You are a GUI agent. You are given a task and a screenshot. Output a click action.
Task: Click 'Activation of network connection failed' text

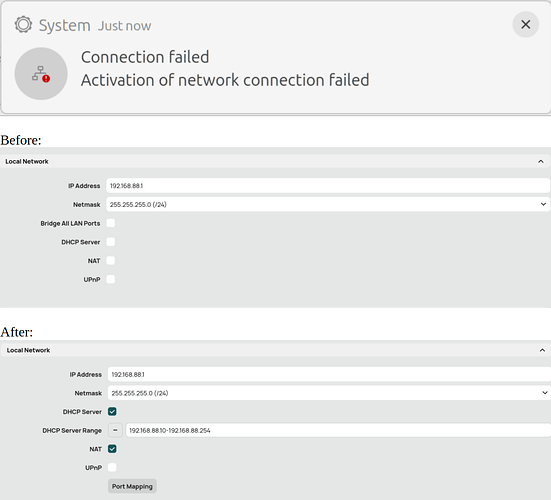[x=225, y=80]
